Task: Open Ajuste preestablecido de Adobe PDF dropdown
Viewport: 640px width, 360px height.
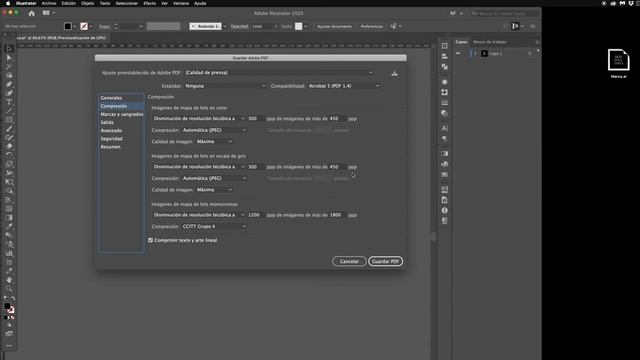Action: coord(279,73)
